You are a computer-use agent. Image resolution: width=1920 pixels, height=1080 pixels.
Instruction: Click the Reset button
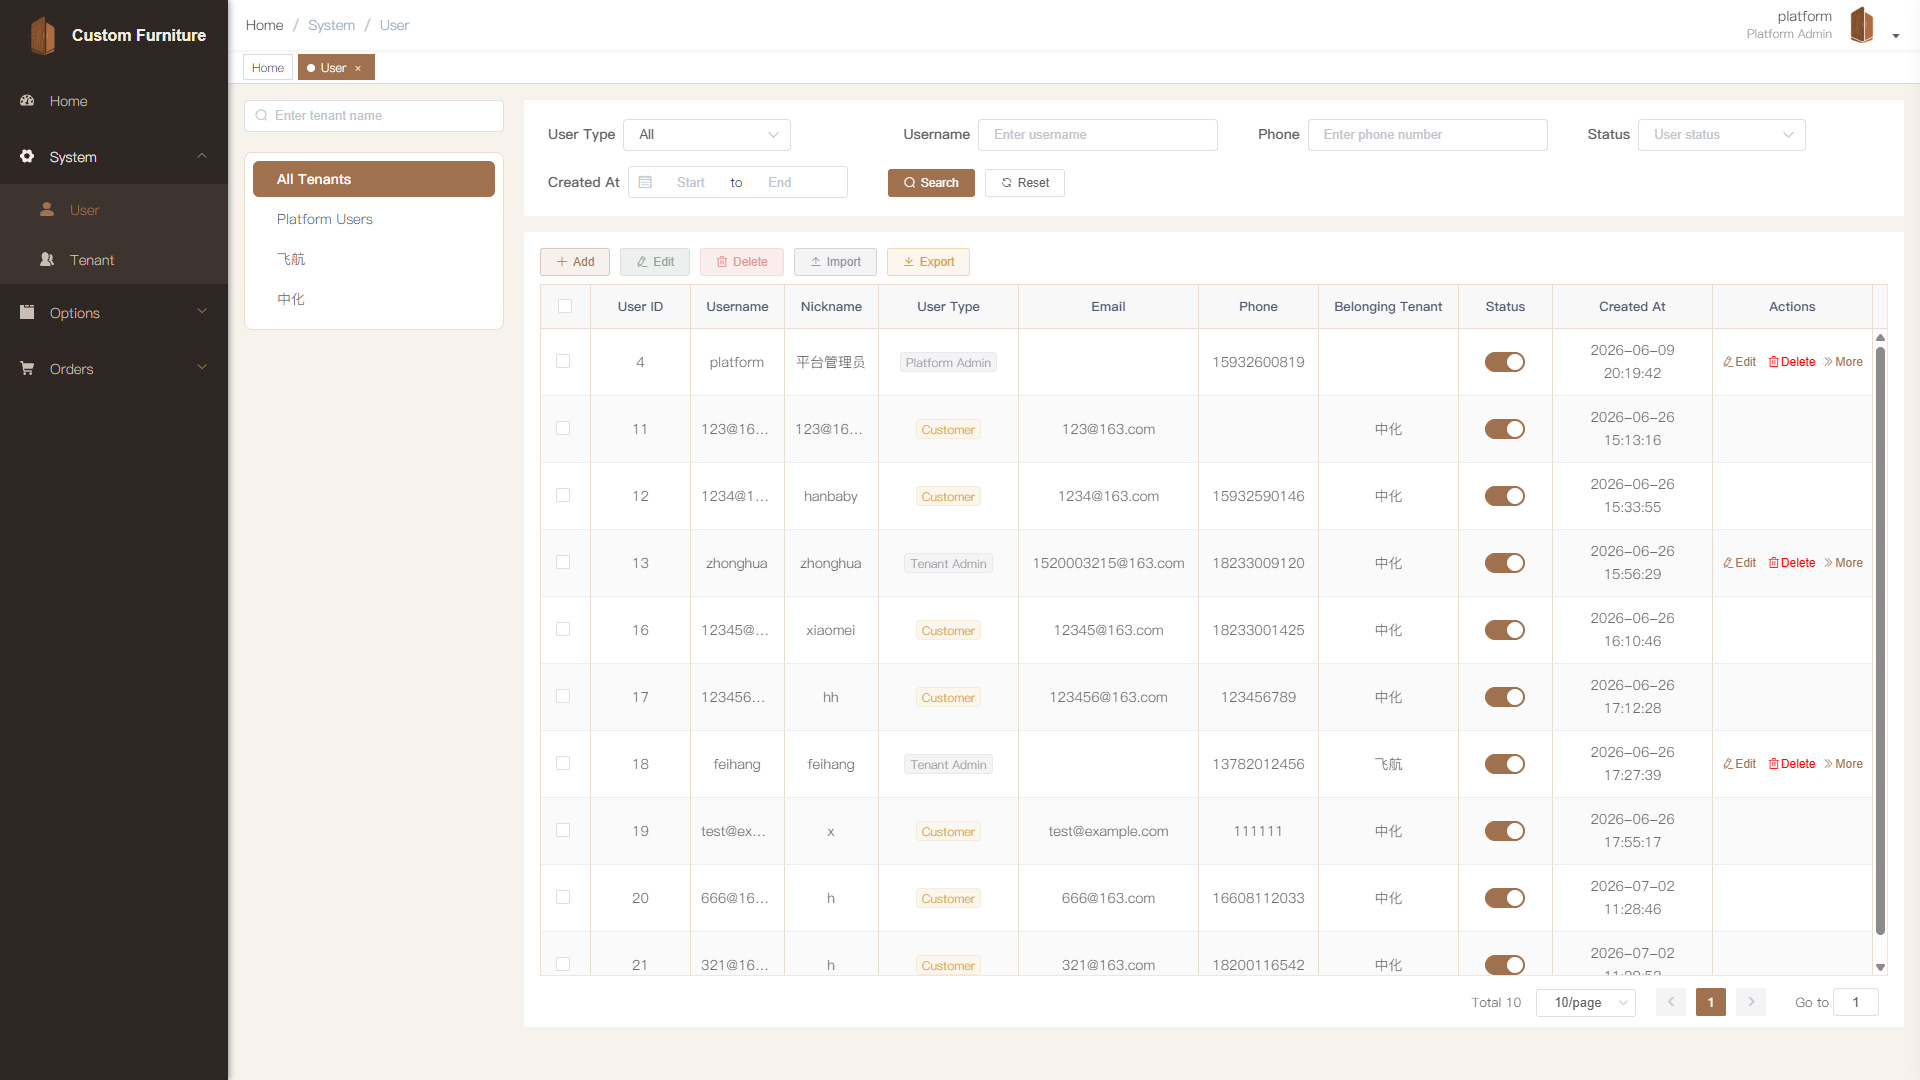(1025, 183)
